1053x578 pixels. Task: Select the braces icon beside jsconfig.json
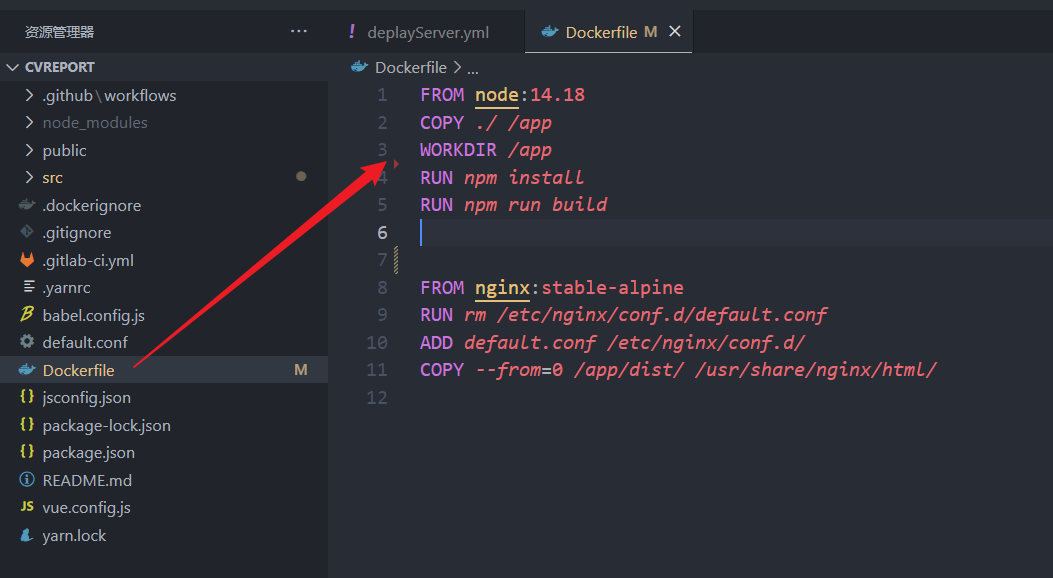click(x=28, y=397)
